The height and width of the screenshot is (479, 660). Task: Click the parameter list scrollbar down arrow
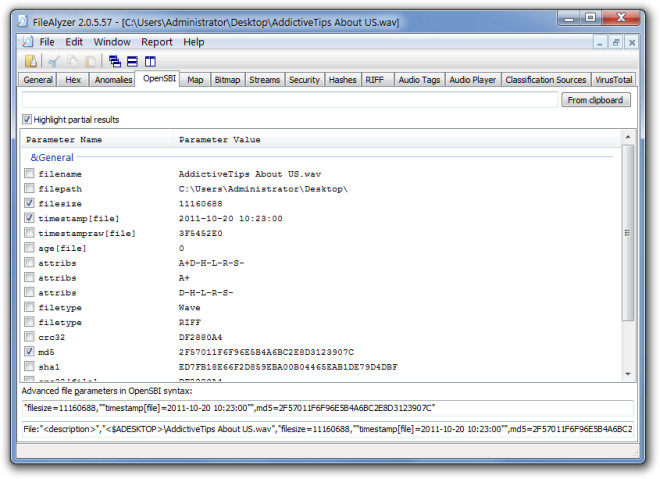pyautogui.click(x=628, y=374)
